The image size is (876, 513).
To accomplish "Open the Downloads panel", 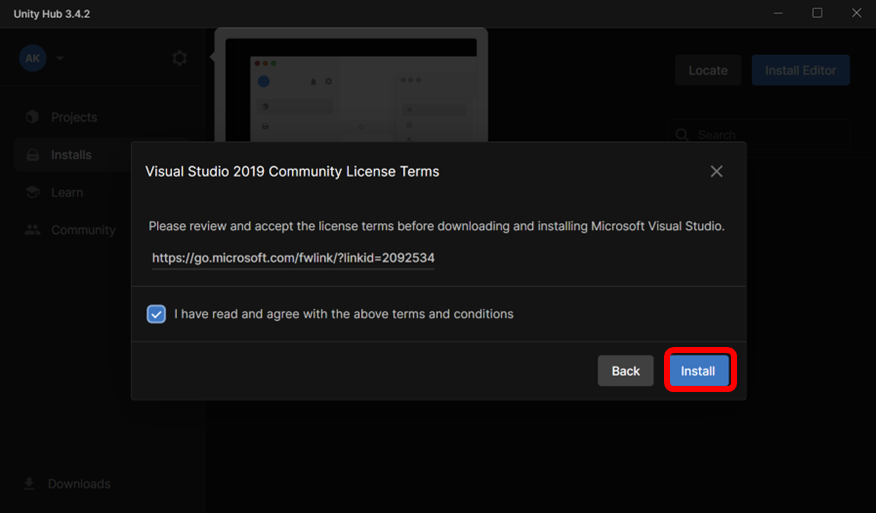I will tap(79, 484).
